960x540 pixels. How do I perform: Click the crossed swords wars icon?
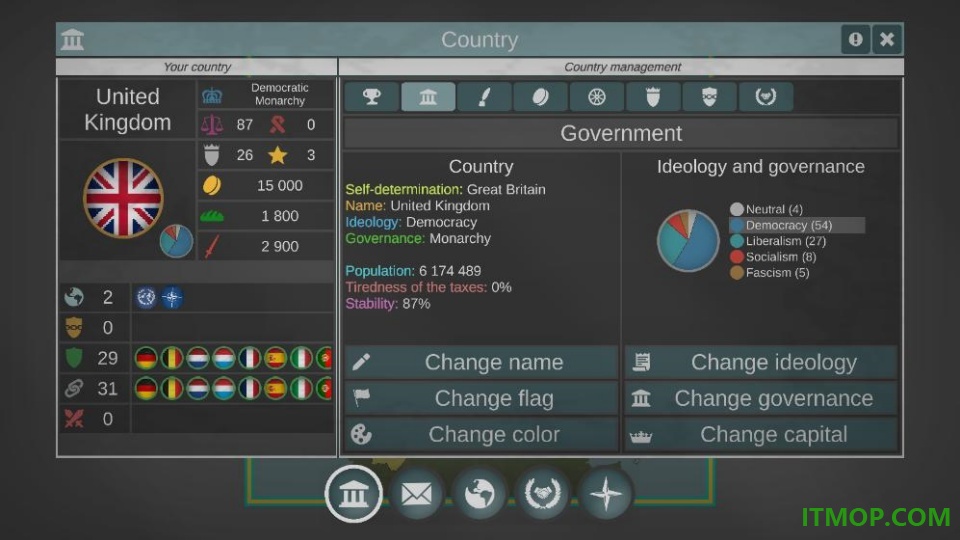point(74,419)
